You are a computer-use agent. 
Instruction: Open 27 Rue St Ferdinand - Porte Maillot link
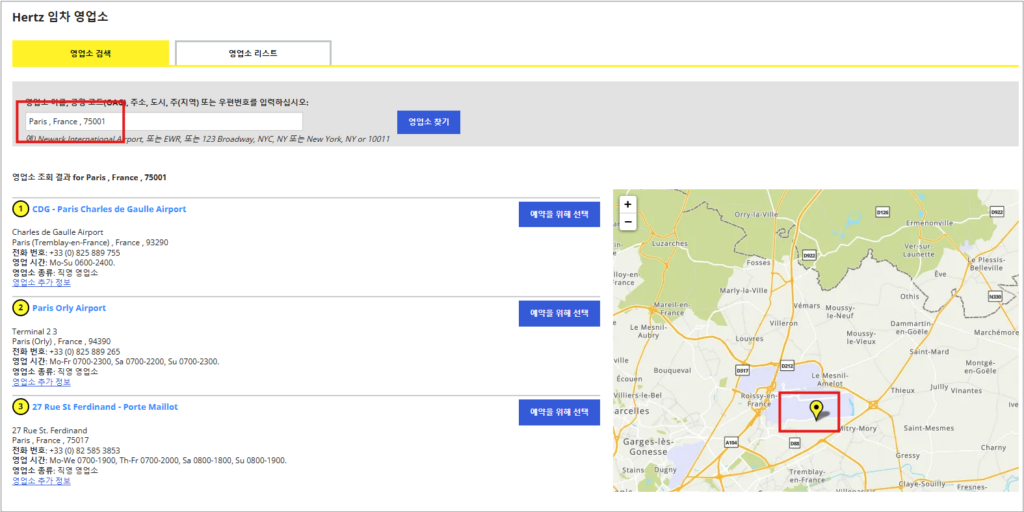(105, 407)
